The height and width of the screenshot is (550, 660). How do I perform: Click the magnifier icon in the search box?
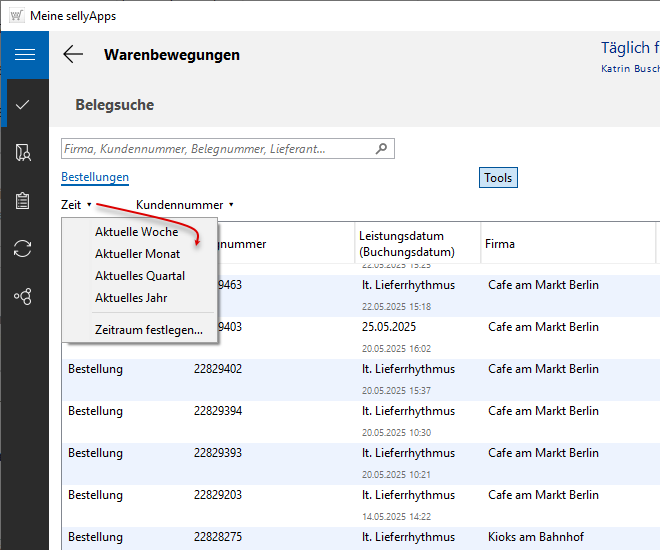pyautogui.click(x=381, y=149)
